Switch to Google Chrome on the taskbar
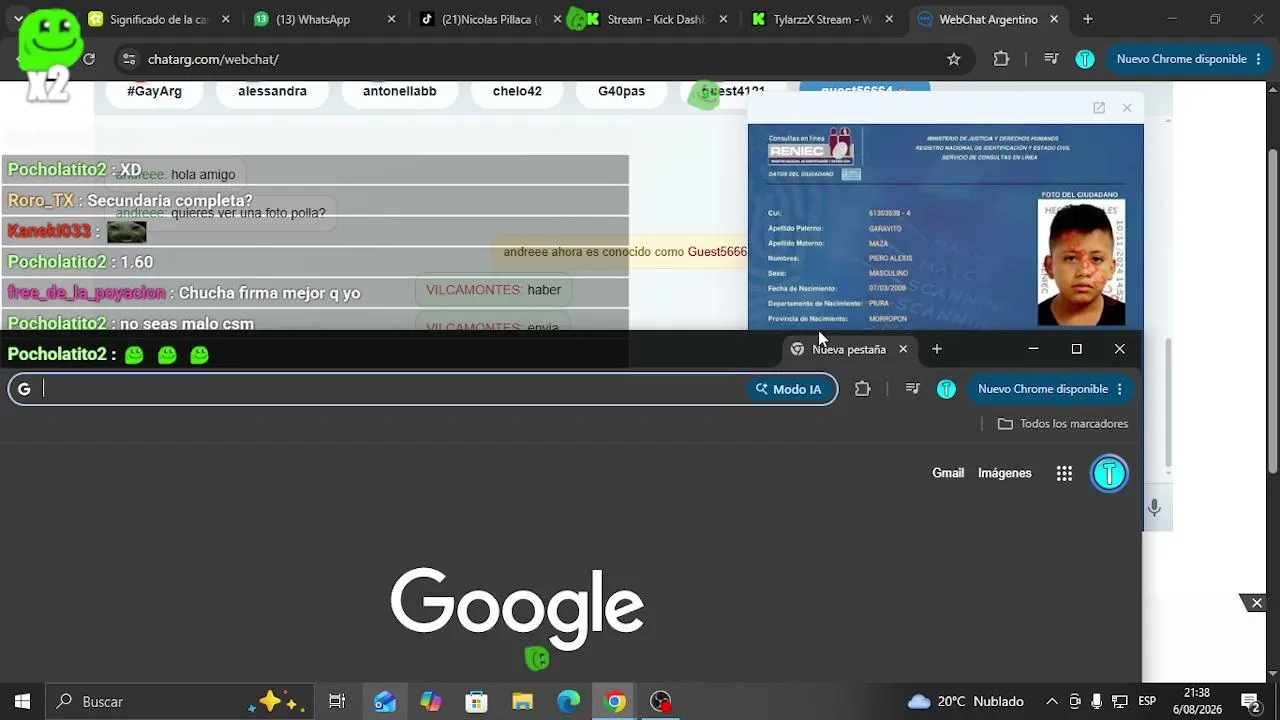This screenshot has height=720, width=1280. 615,701
